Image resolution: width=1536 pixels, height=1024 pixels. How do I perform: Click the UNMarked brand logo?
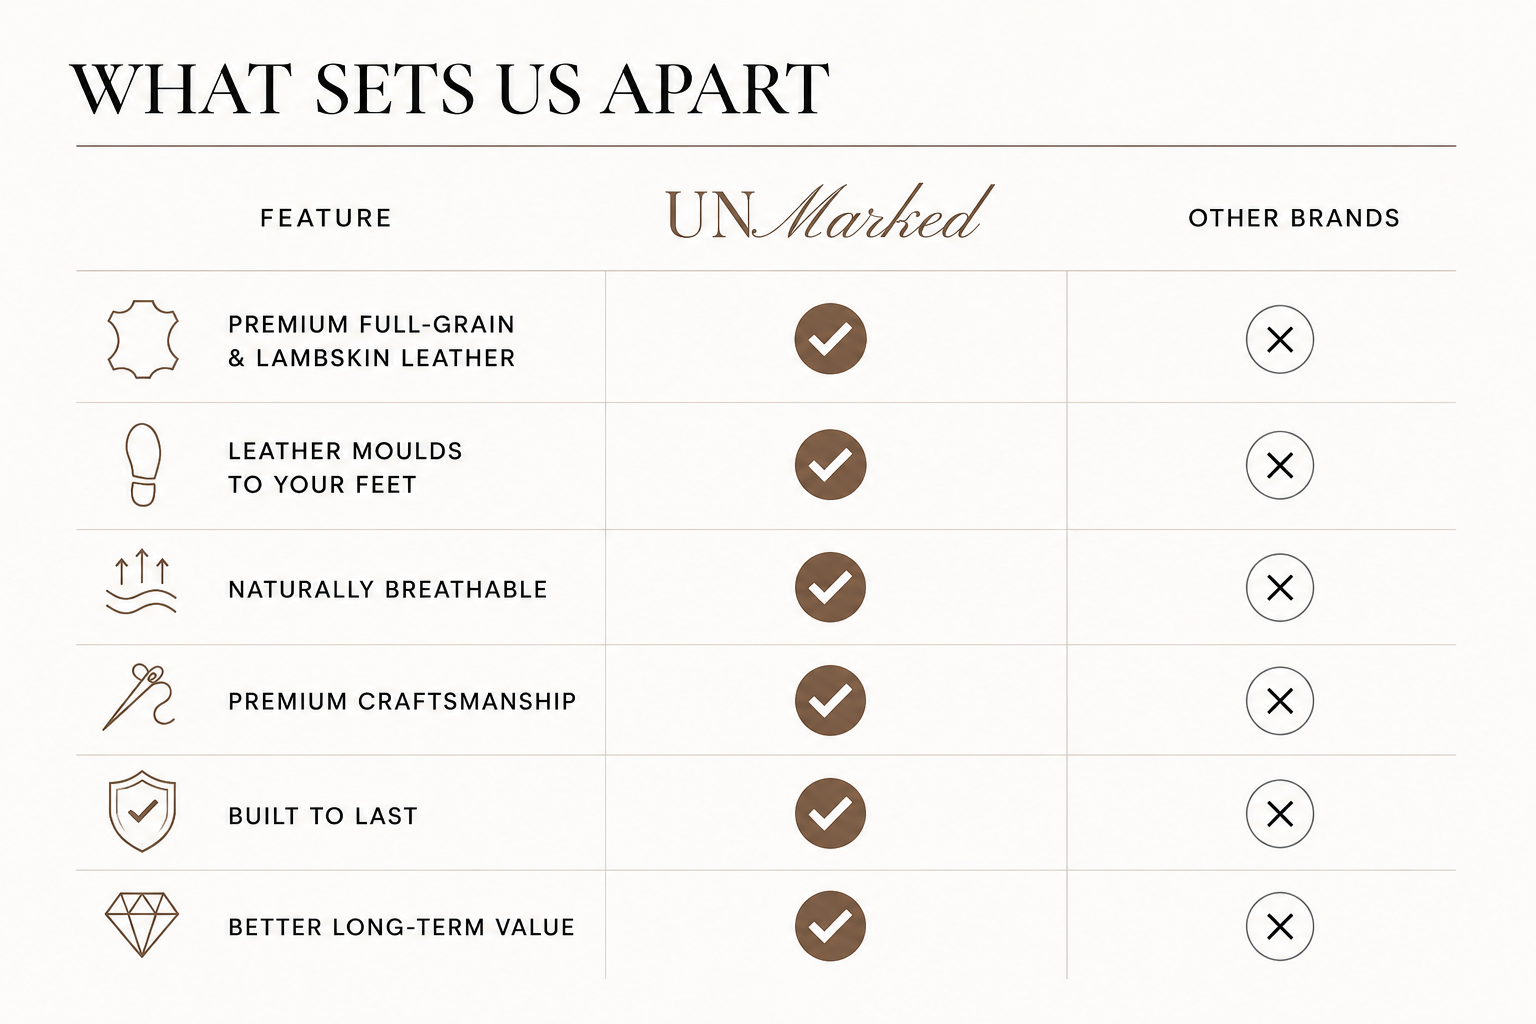tap(830, 213)
